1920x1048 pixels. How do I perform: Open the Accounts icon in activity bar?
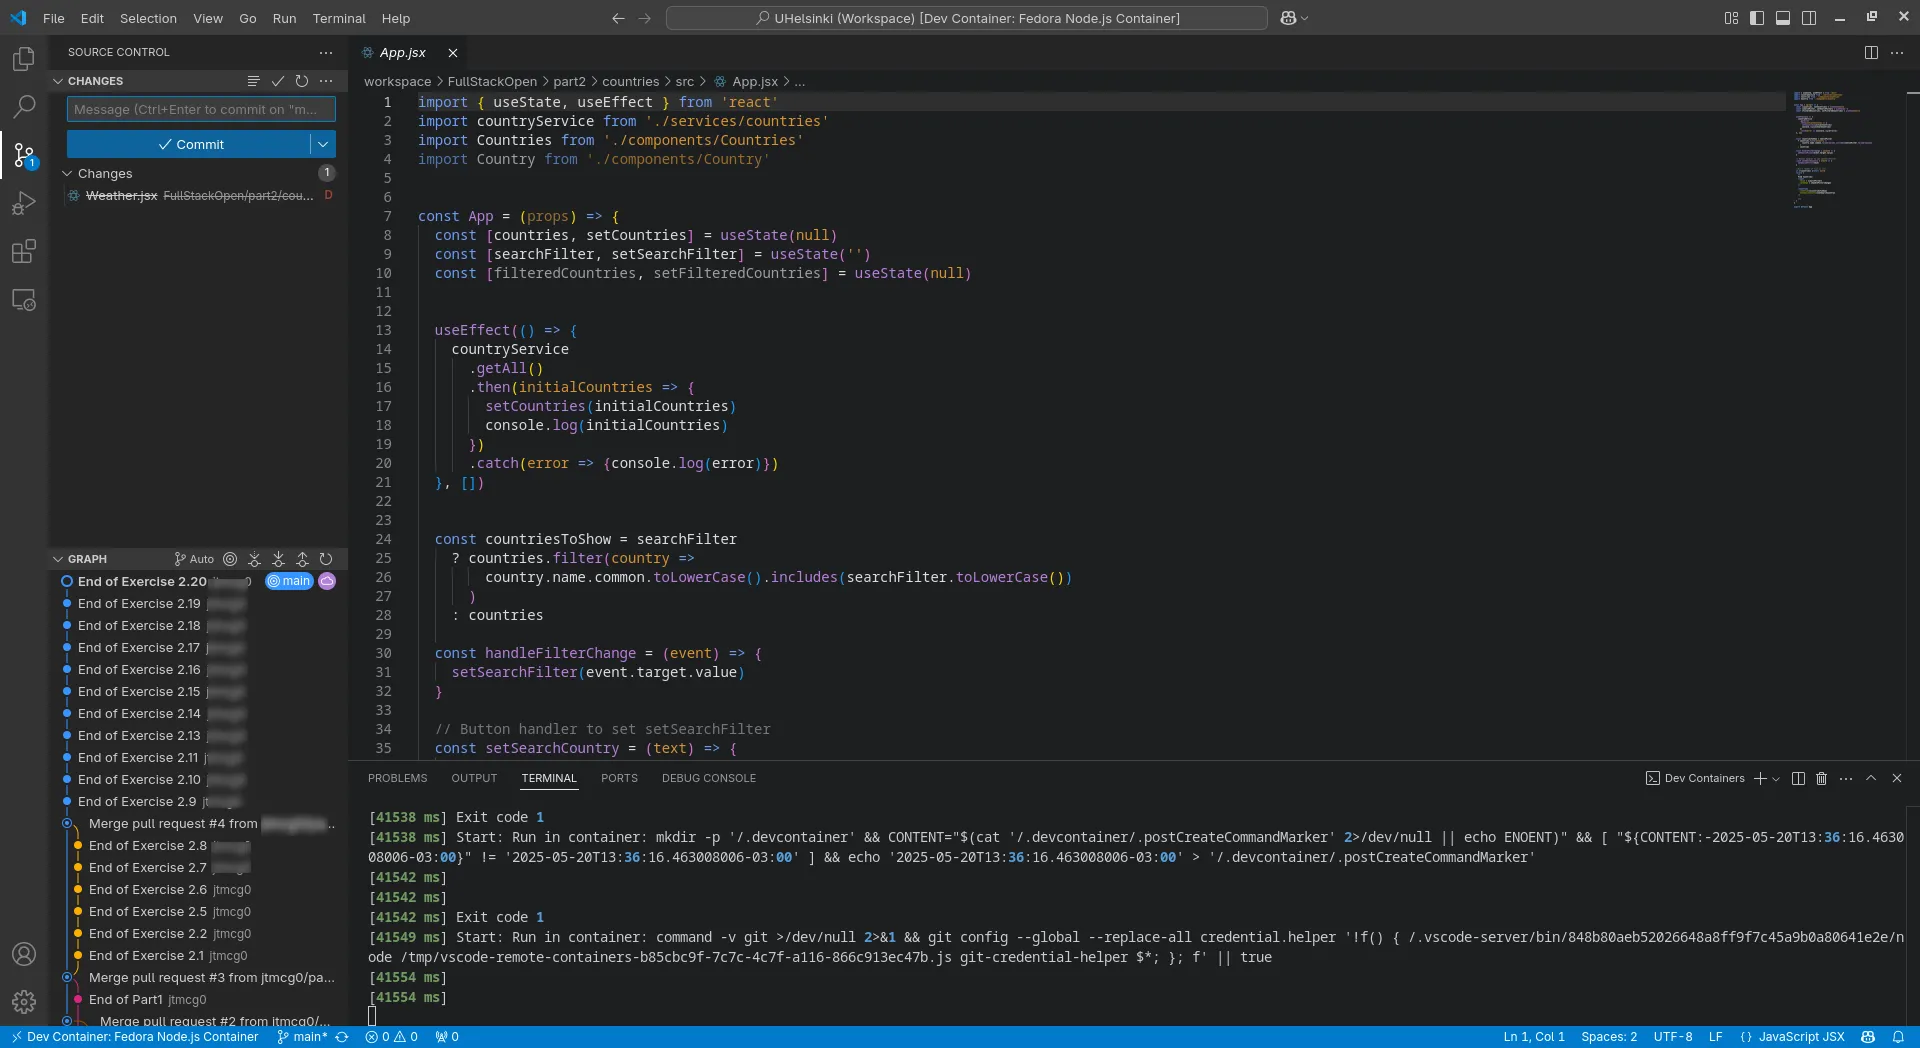(x=24, y=954)
